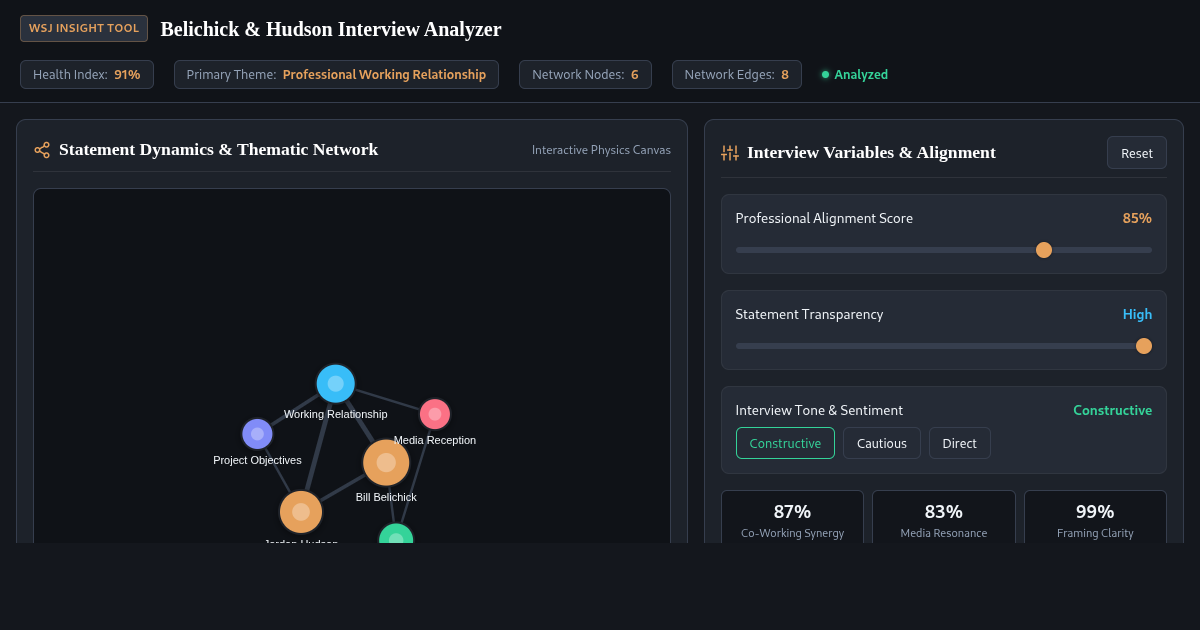Select the Working Relationship node

(336, 384)
